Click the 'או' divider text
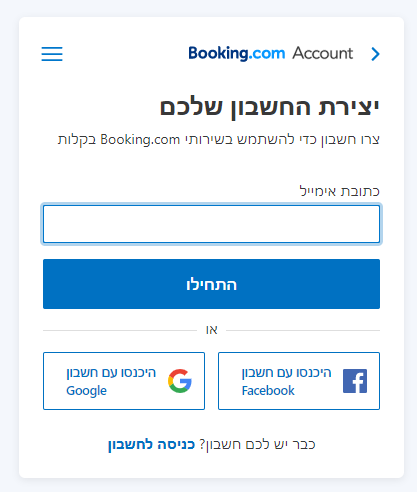Viewport: 417px width, 492px height. tap(211, 330)
